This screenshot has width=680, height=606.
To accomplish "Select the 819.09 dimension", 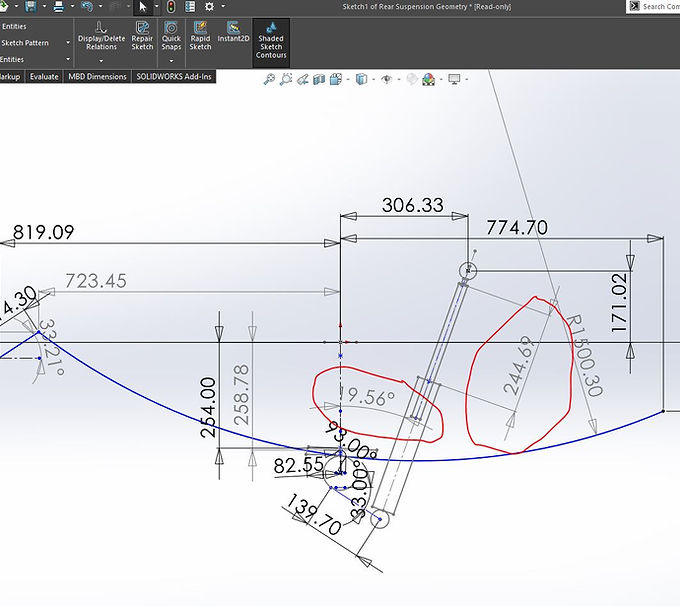I will pos(43,232).
